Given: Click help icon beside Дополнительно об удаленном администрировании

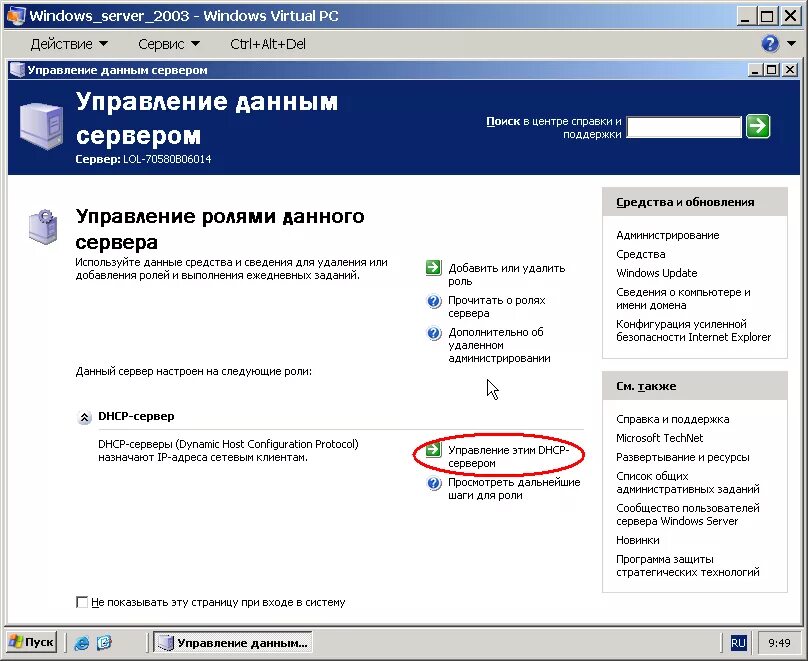Looking at the screenshot, I should tap(434, 333).
